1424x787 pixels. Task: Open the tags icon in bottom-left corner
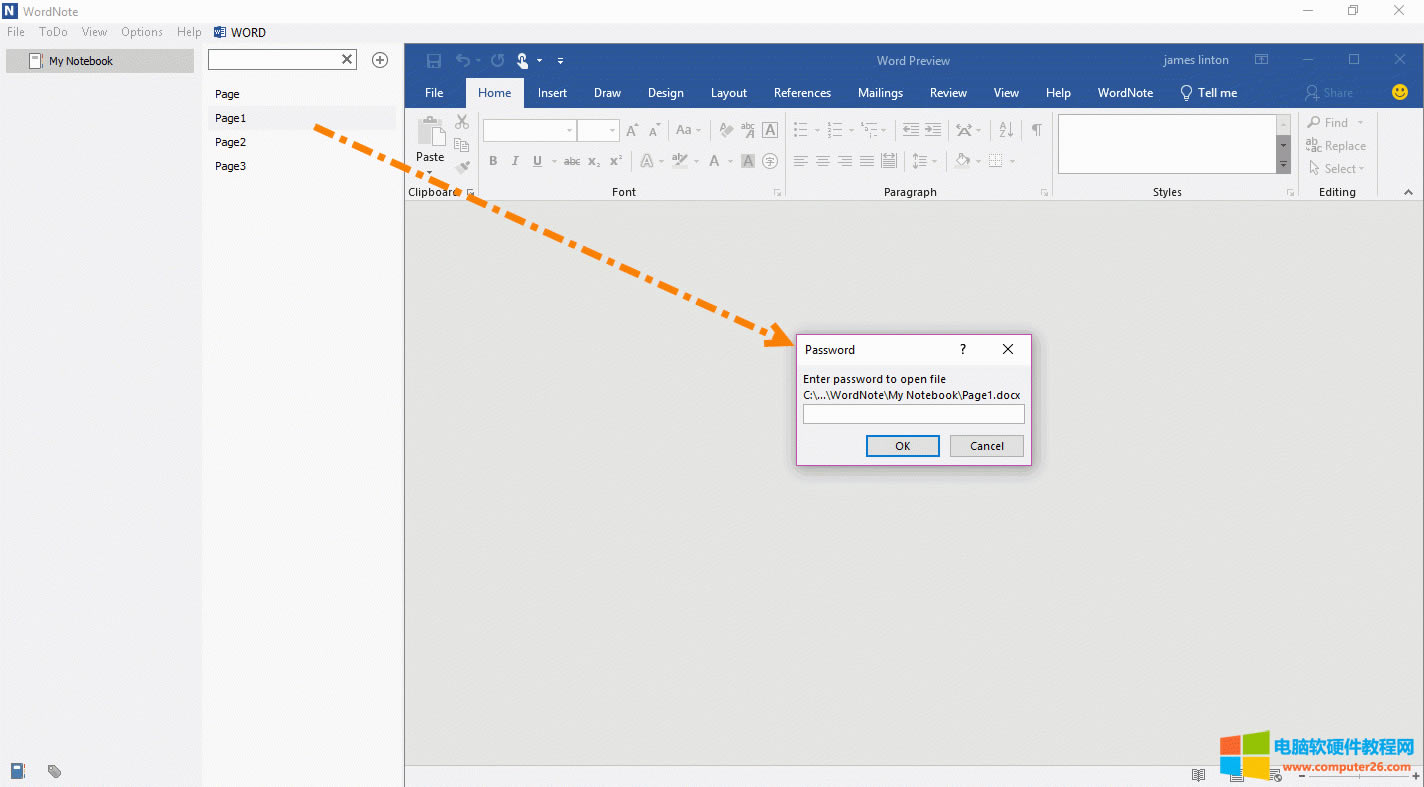click(54, 771)
